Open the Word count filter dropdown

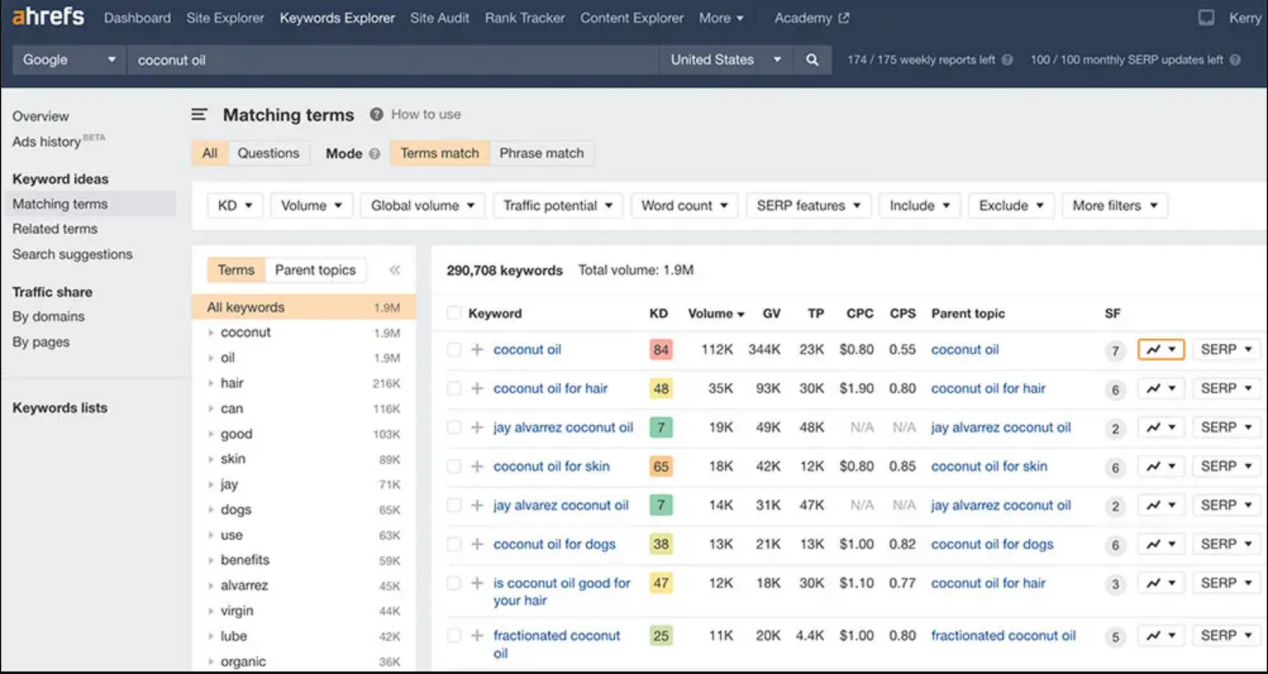pyautogui.click(x=685, y=206)
